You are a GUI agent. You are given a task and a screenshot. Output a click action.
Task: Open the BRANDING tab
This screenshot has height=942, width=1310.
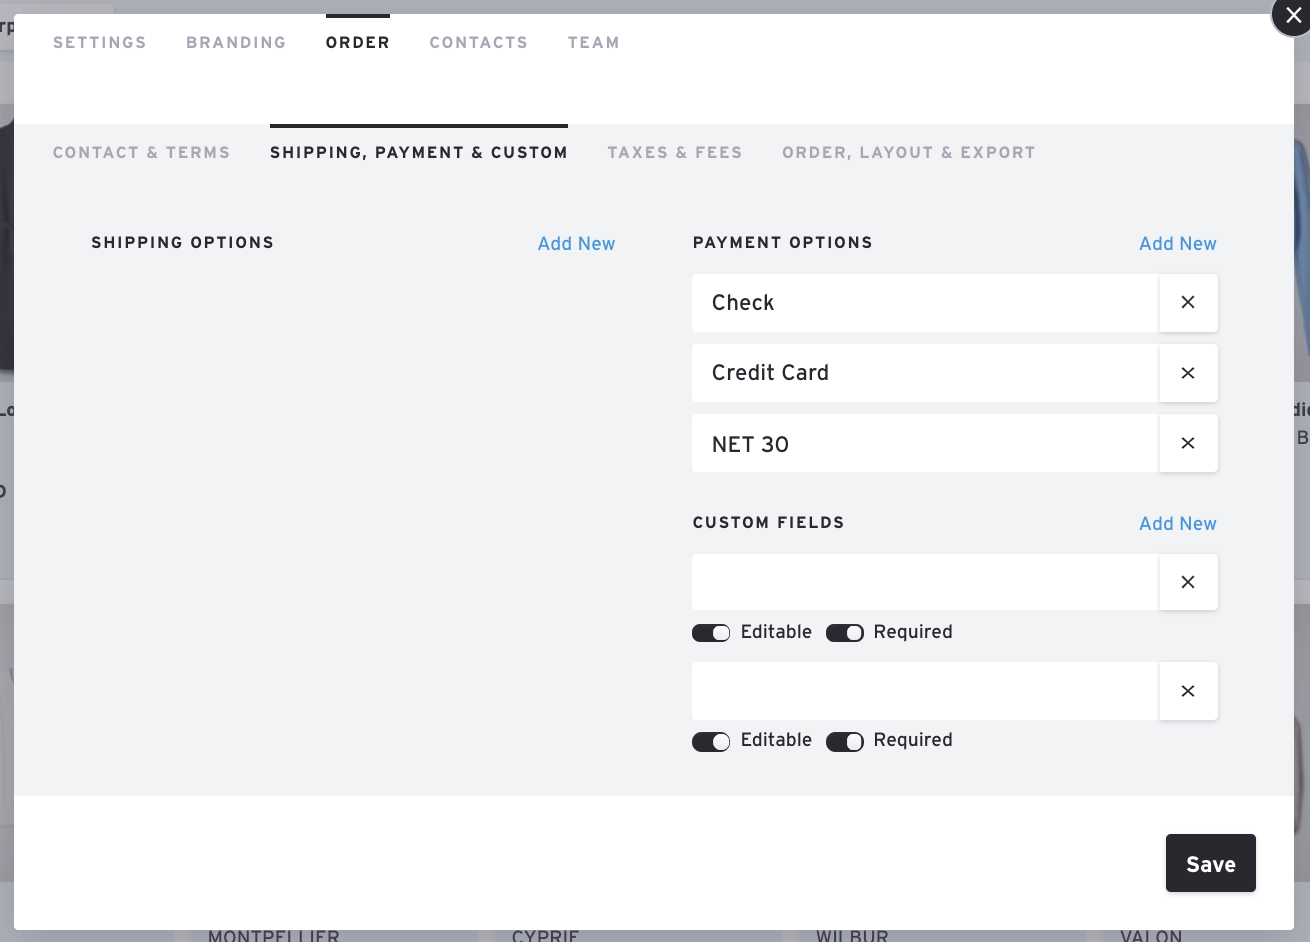(x=236, y=42)
